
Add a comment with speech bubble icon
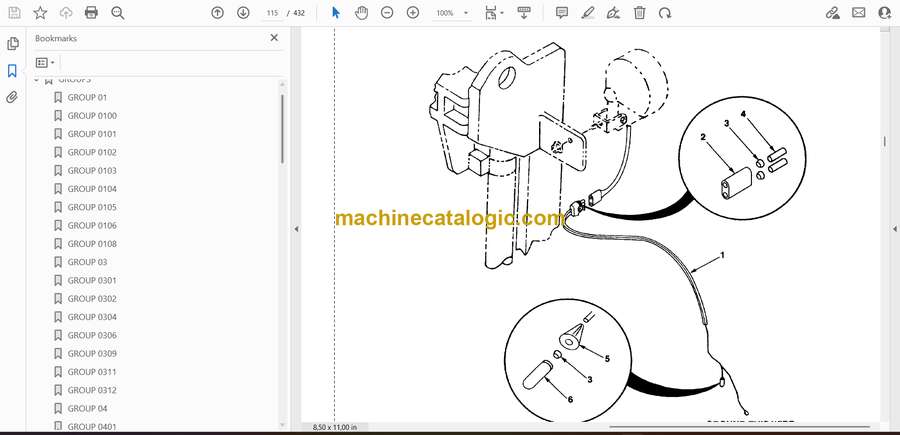point(562,13)
